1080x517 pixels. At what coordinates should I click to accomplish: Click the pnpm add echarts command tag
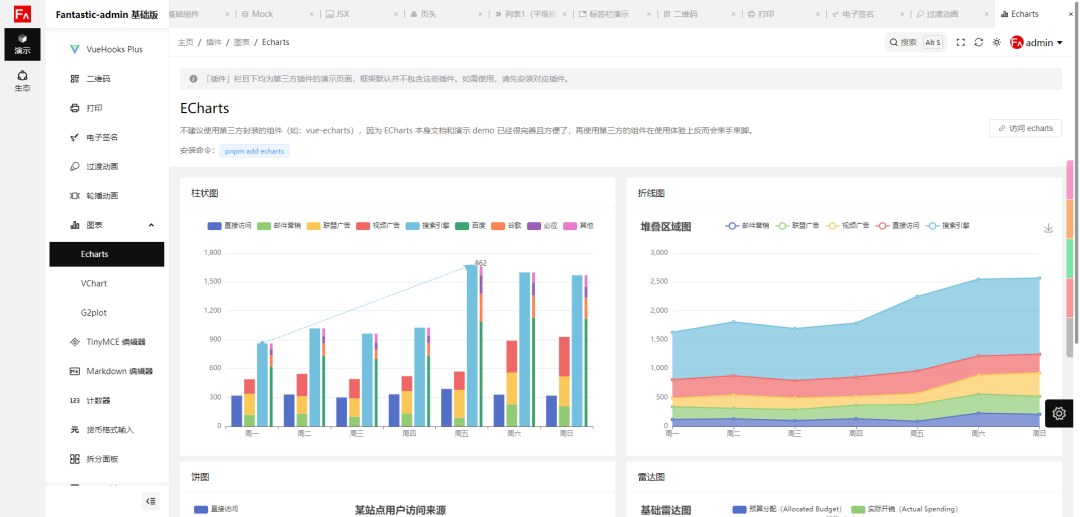tap(254, 151)
